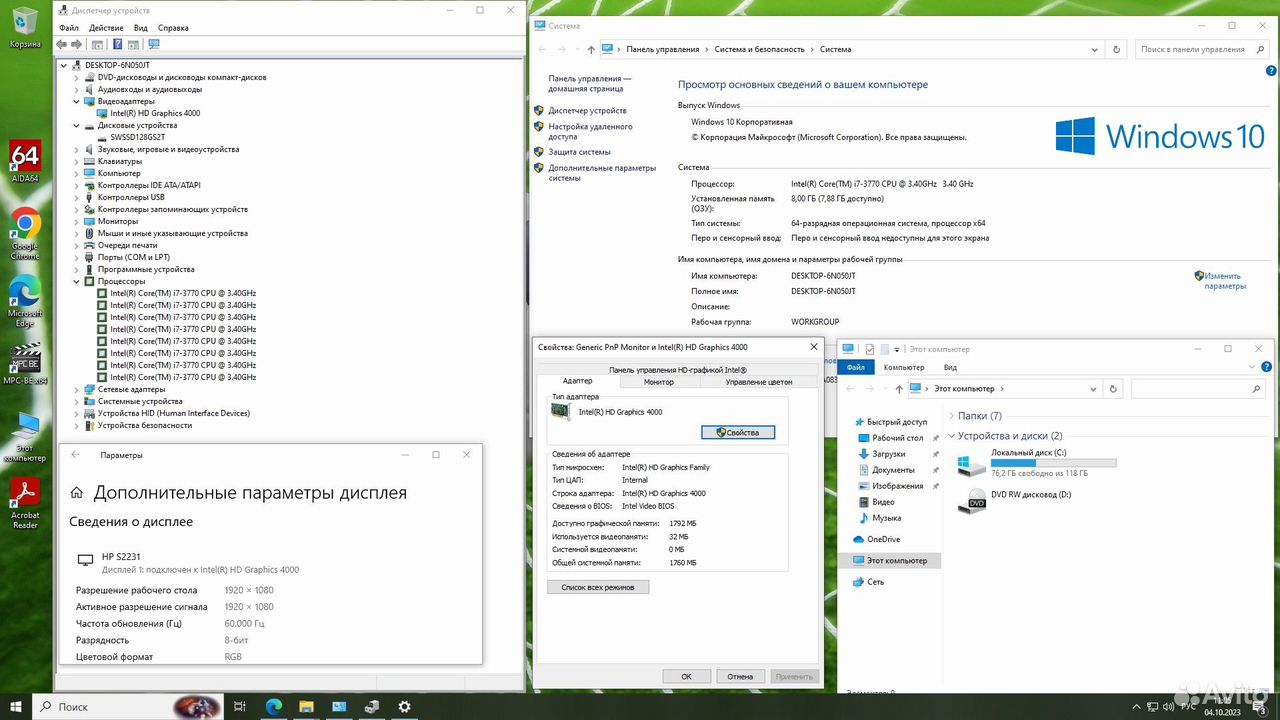Click Список всех режимов button
Screen dimensions: 1280x720
(598, 587)
